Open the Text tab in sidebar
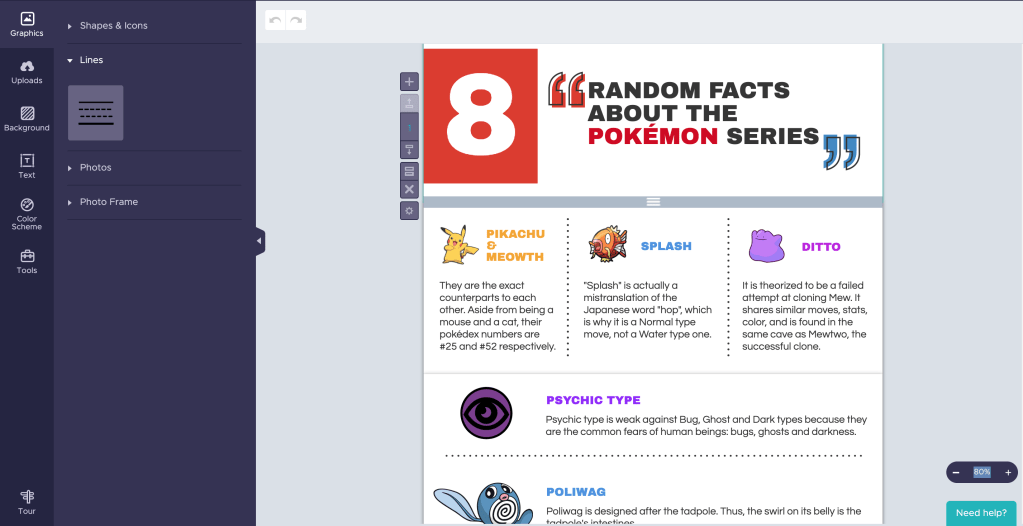Screen dimensions: 1023x526 pyautogui.click(x=27, y=166)
